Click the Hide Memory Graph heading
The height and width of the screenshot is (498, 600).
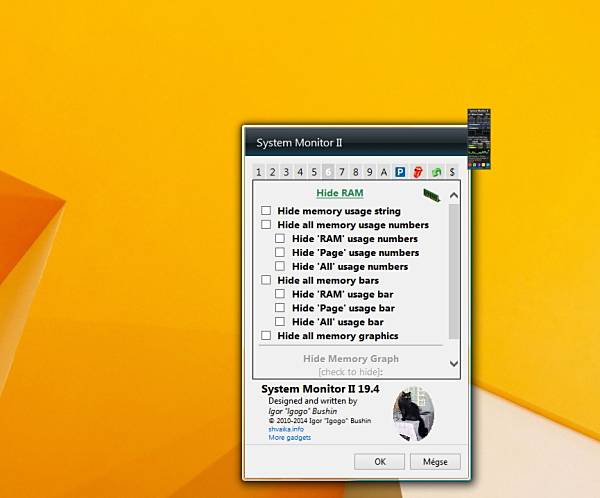pyautogui.click(x=351, y=359)
